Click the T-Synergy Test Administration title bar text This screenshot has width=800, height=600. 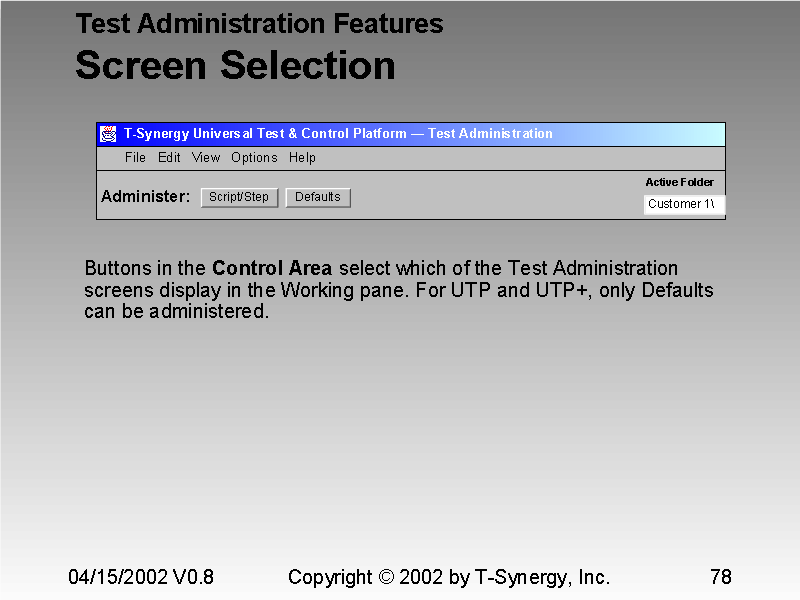[x=338, y=134]
